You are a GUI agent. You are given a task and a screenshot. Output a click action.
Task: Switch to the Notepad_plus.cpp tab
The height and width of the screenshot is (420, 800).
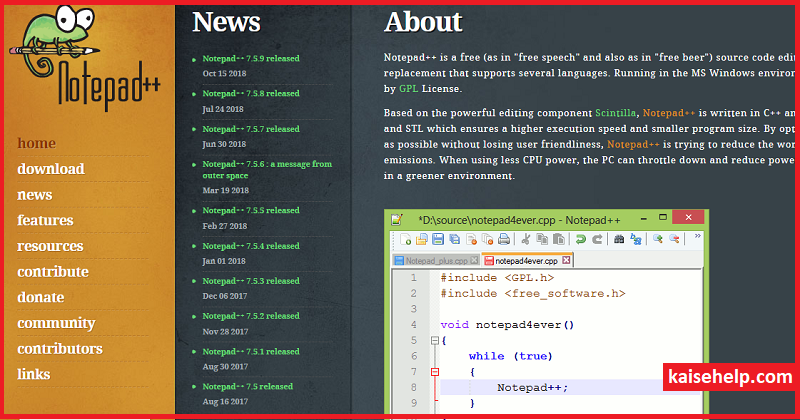(436, 261)
